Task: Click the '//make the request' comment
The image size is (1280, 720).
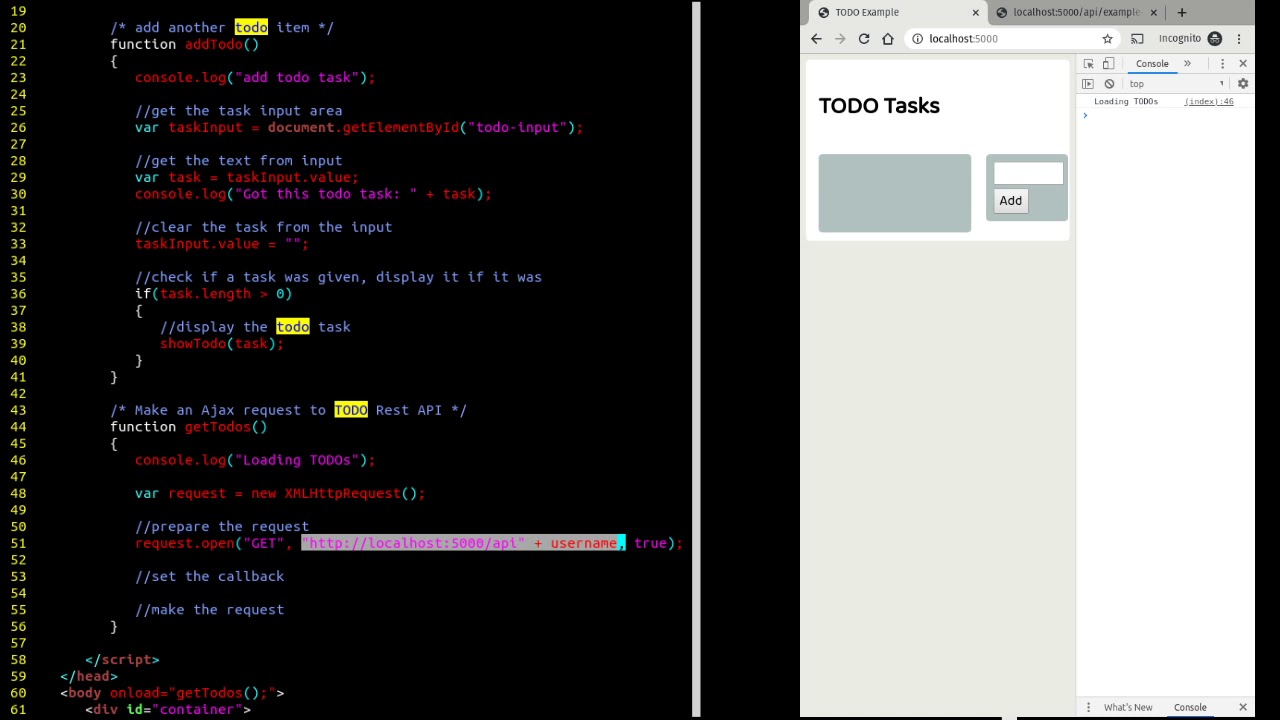Action: 210,609
